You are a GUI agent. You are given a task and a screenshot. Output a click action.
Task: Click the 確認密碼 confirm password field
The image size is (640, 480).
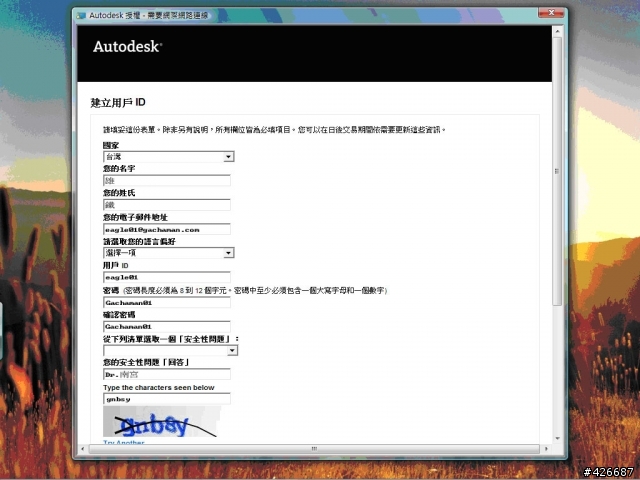167,327
